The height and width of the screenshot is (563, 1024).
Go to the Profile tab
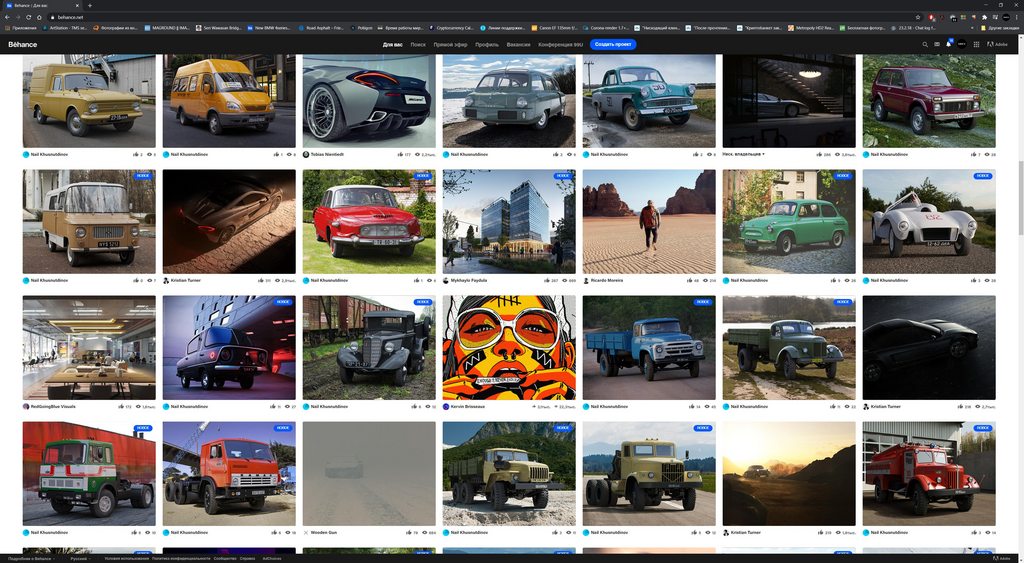tap(487, 44)
